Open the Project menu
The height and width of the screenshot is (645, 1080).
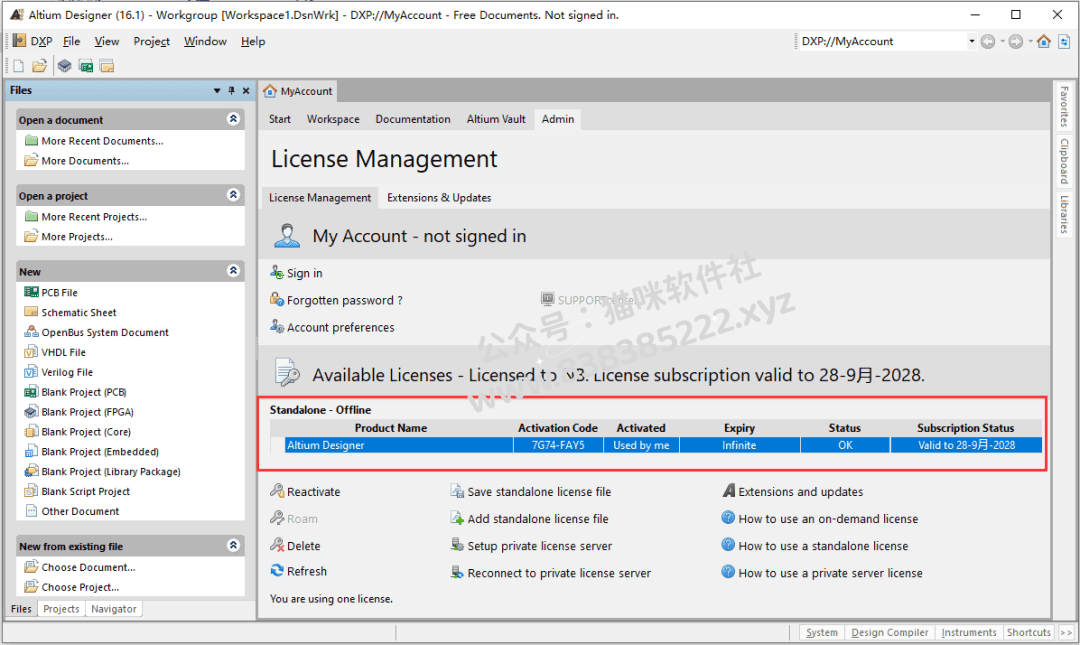152,41
